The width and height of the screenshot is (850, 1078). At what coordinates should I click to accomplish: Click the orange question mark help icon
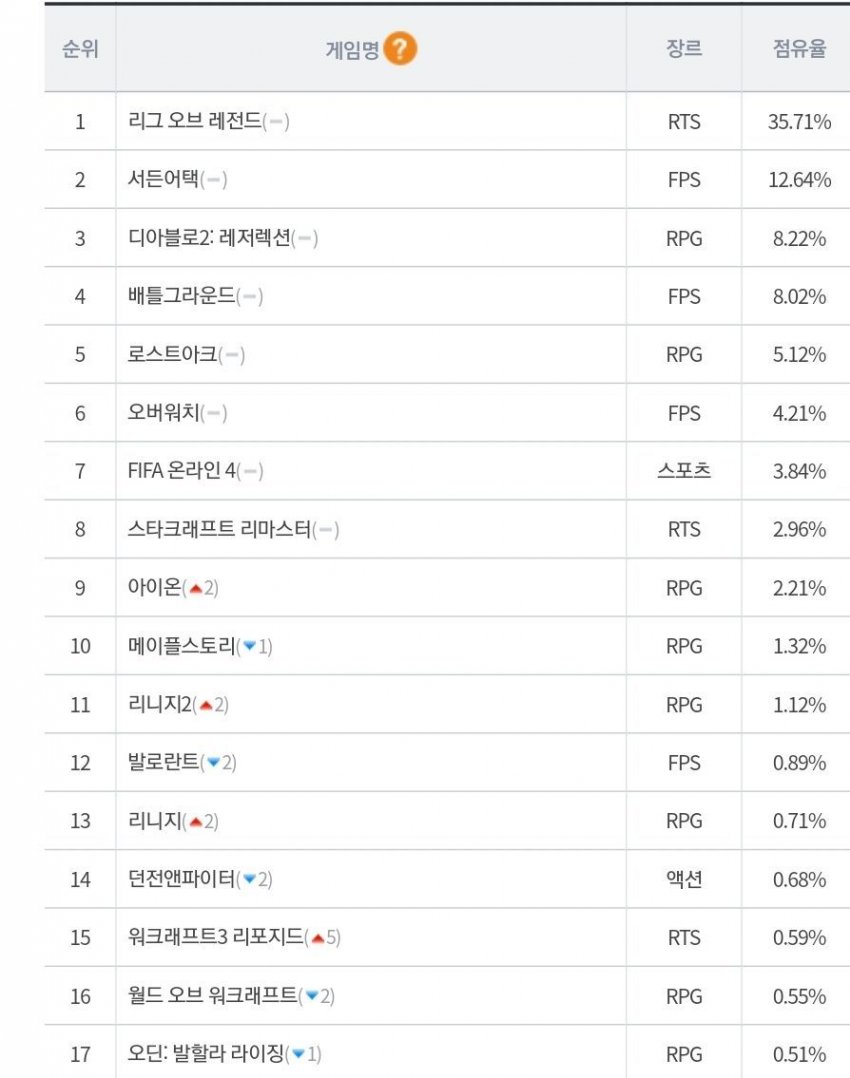(400, 49)
